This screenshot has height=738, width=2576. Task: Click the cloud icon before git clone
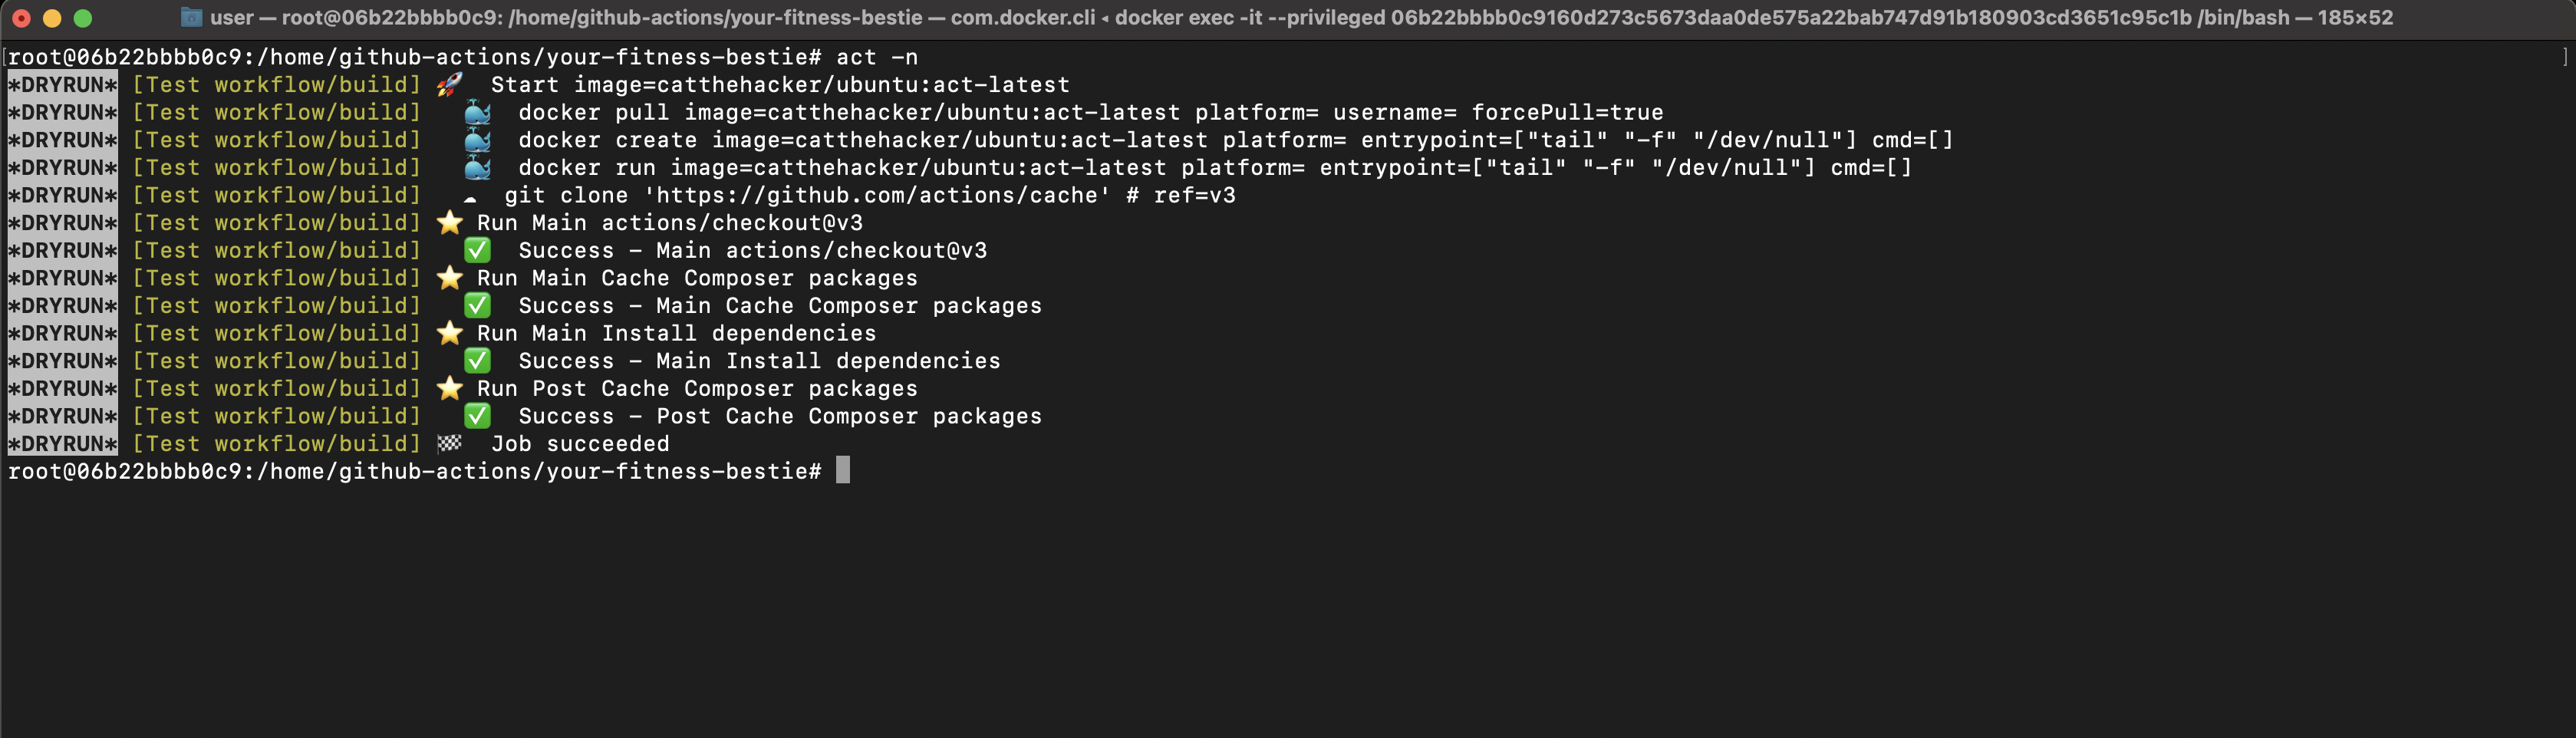469,197
